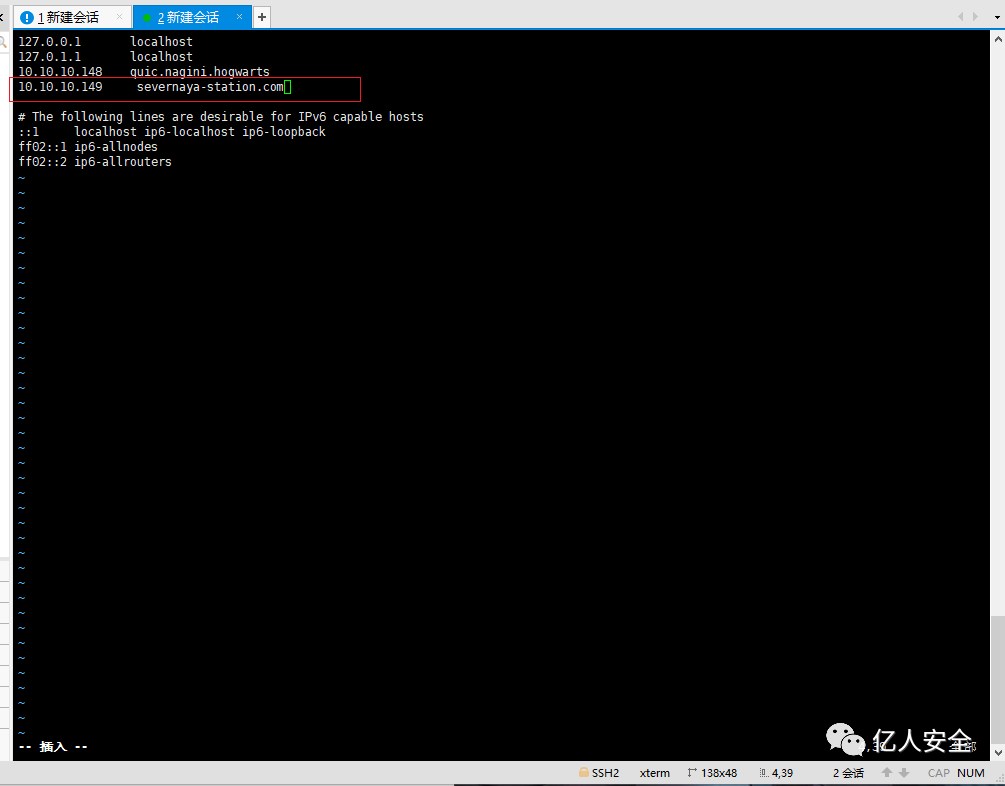Click the severnaya-station.com hostname
The height and width of the screenshot is (786, 1005).
[x=210, y=87]
